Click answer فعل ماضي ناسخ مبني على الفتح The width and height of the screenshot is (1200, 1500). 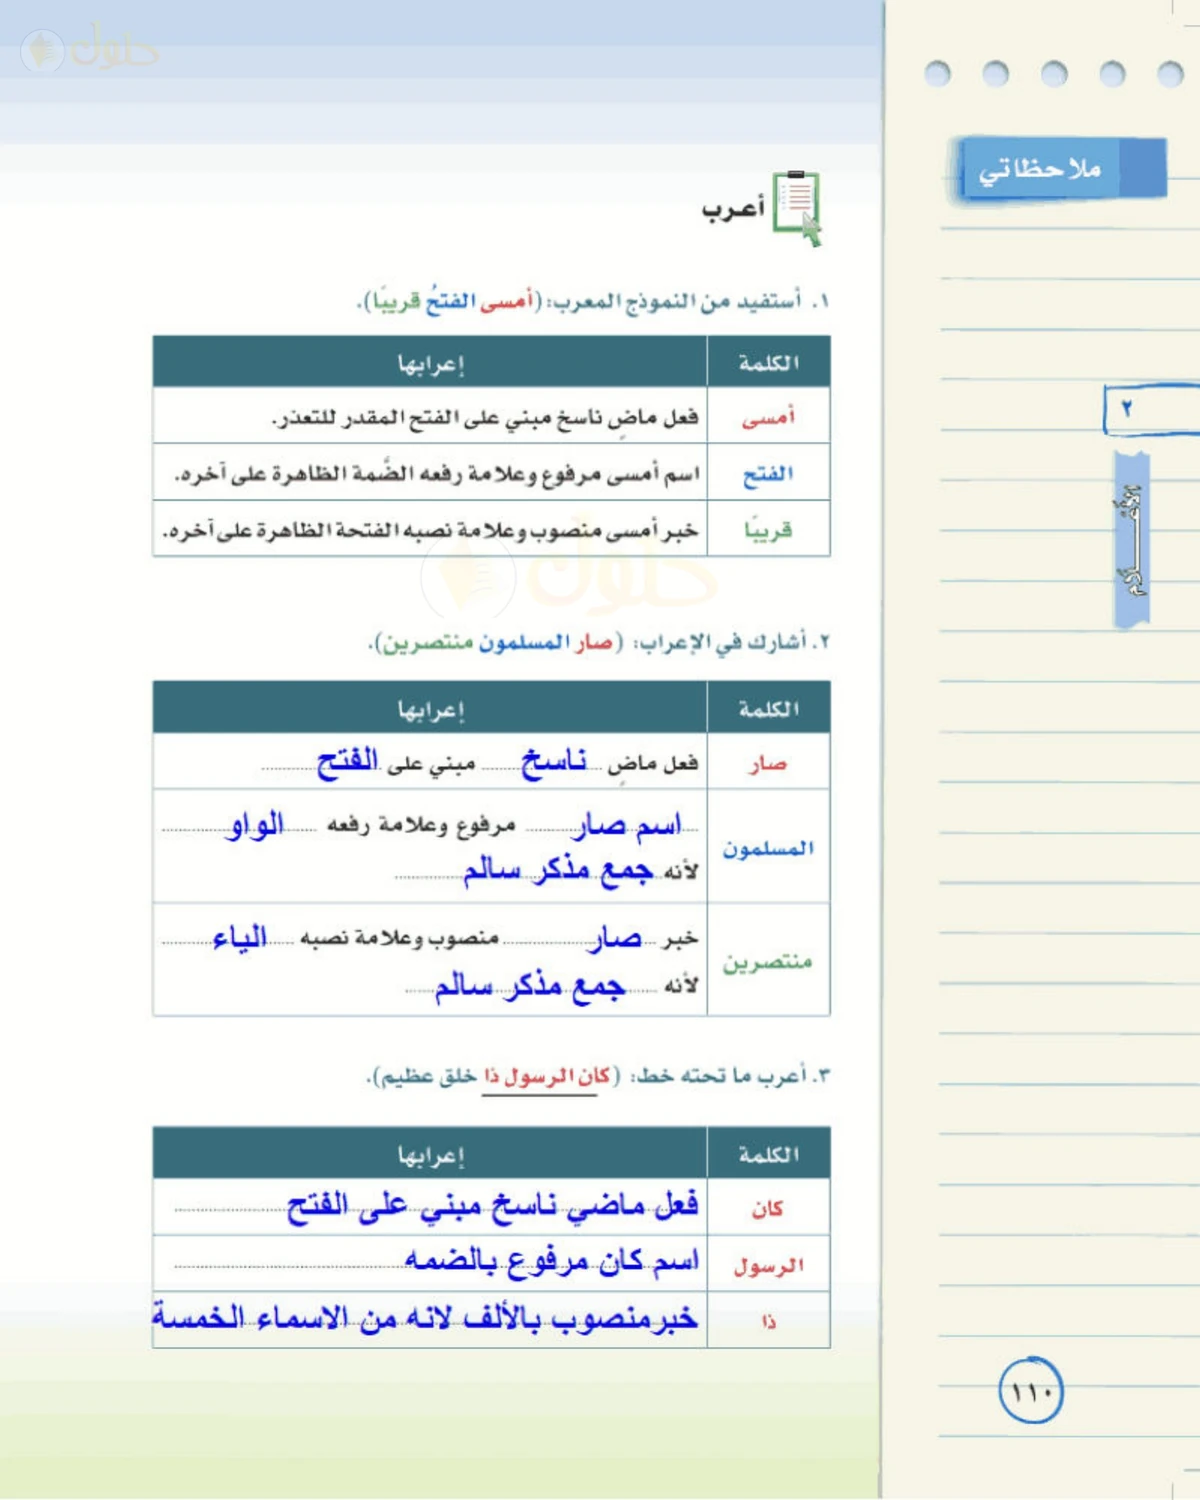(x=492, y=1206)
